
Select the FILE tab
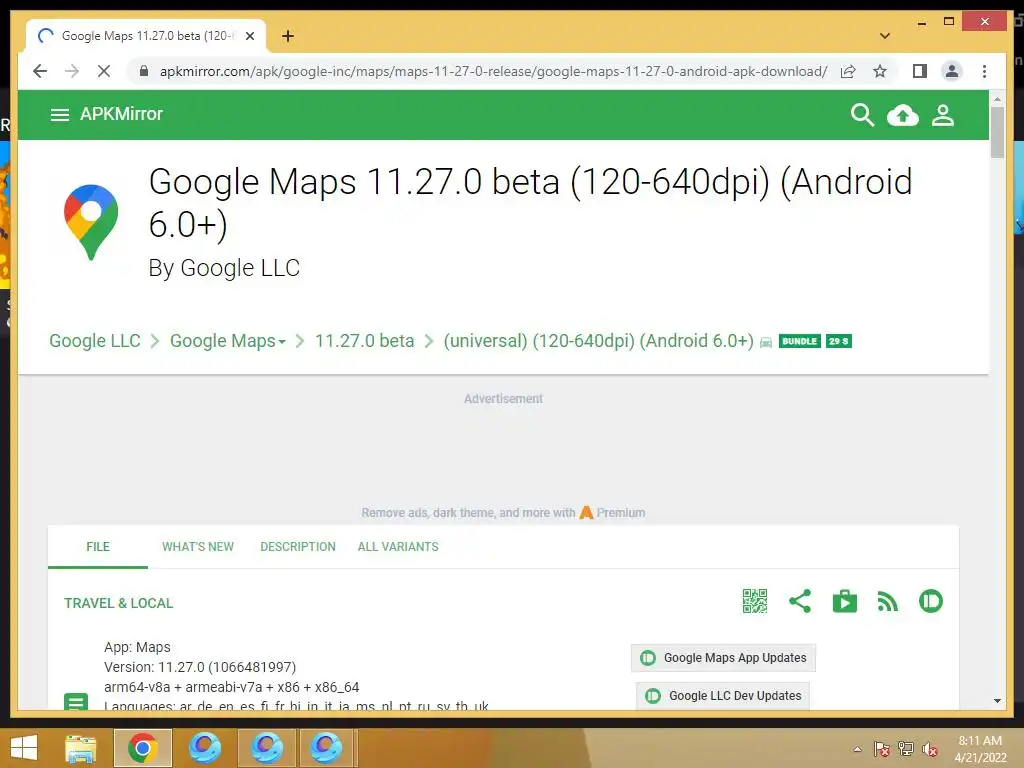(98, 547)
